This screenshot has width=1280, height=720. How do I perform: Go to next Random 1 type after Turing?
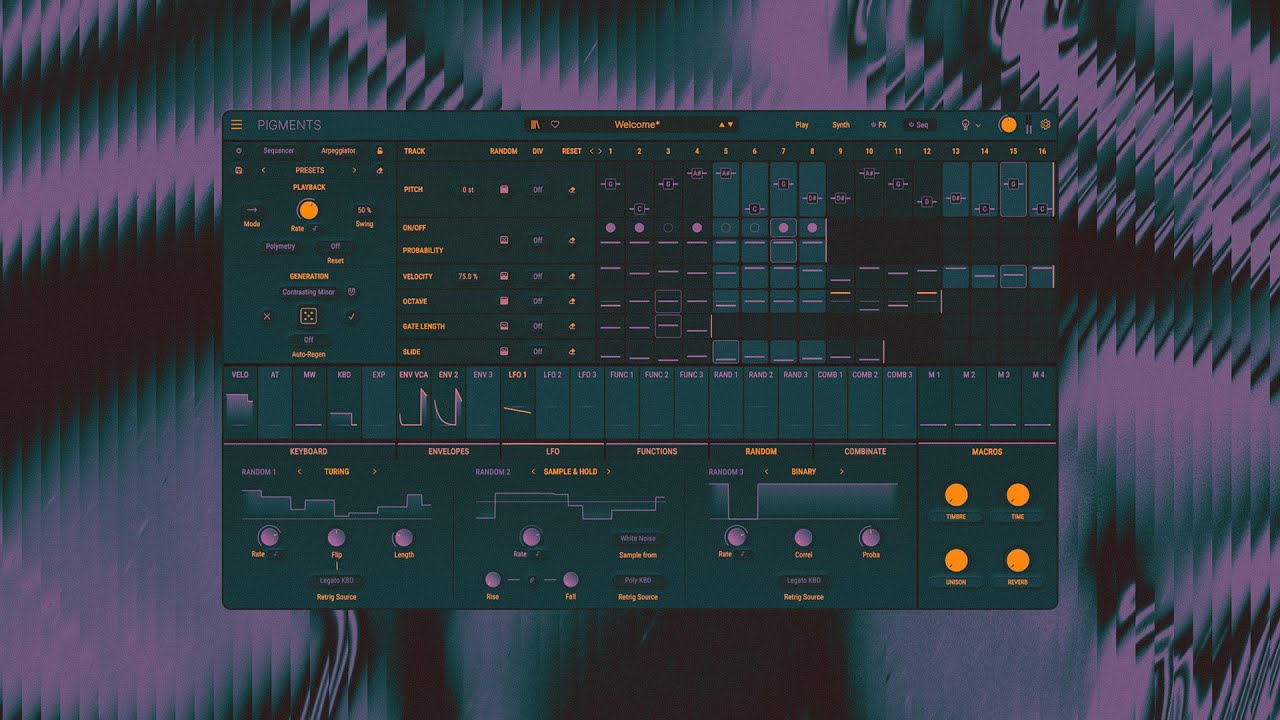[x=375, y=471]
